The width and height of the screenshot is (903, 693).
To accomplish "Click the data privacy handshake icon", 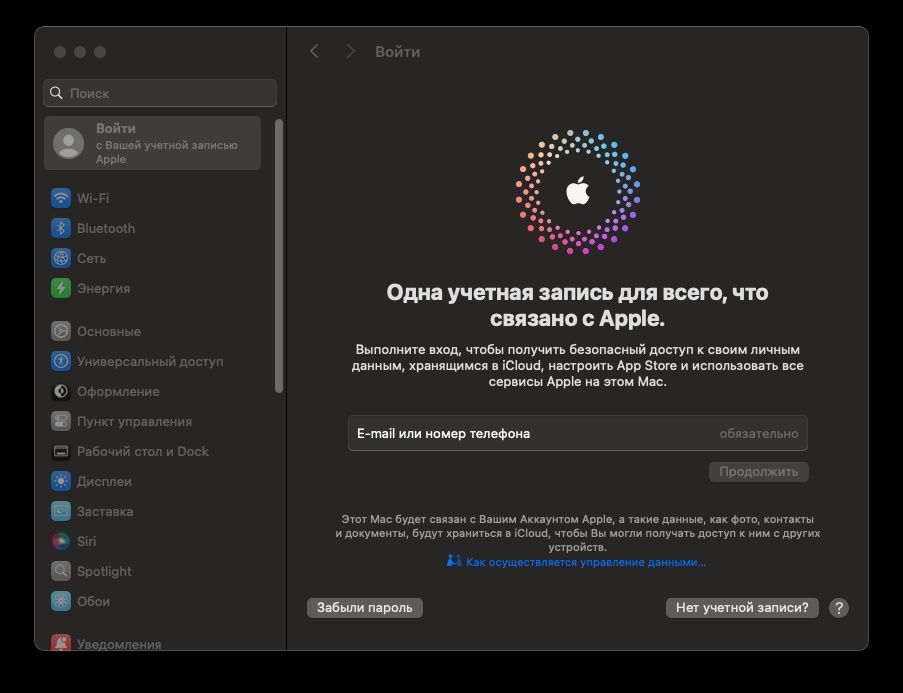I will tap(454, 561).
